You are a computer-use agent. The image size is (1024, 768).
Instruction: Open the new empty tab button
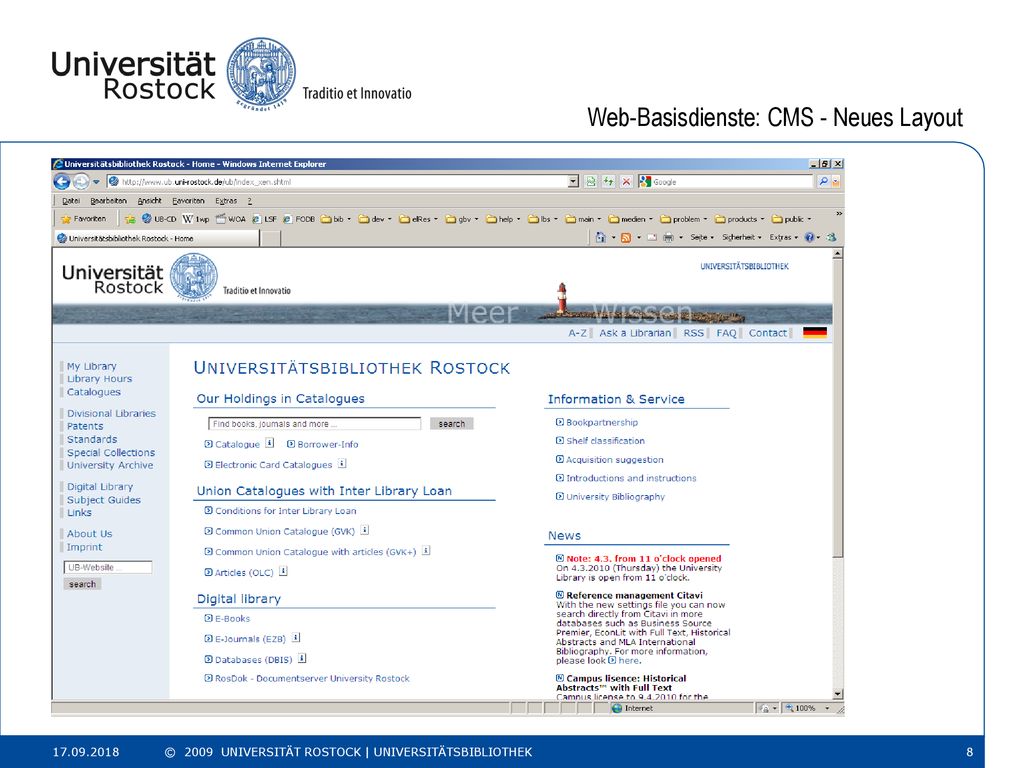(x=270, y=238)
